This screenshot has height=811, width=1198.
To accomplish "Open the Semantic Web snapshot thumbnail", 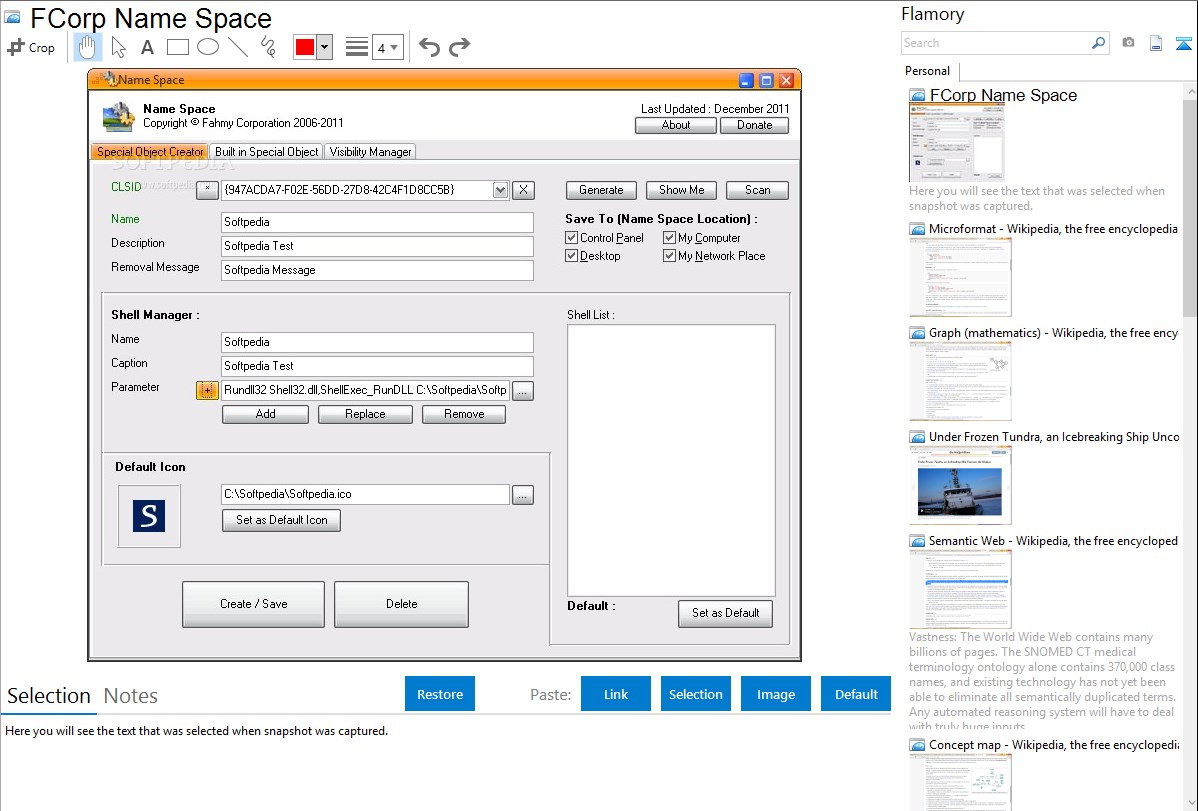I will tap(960, 589).
